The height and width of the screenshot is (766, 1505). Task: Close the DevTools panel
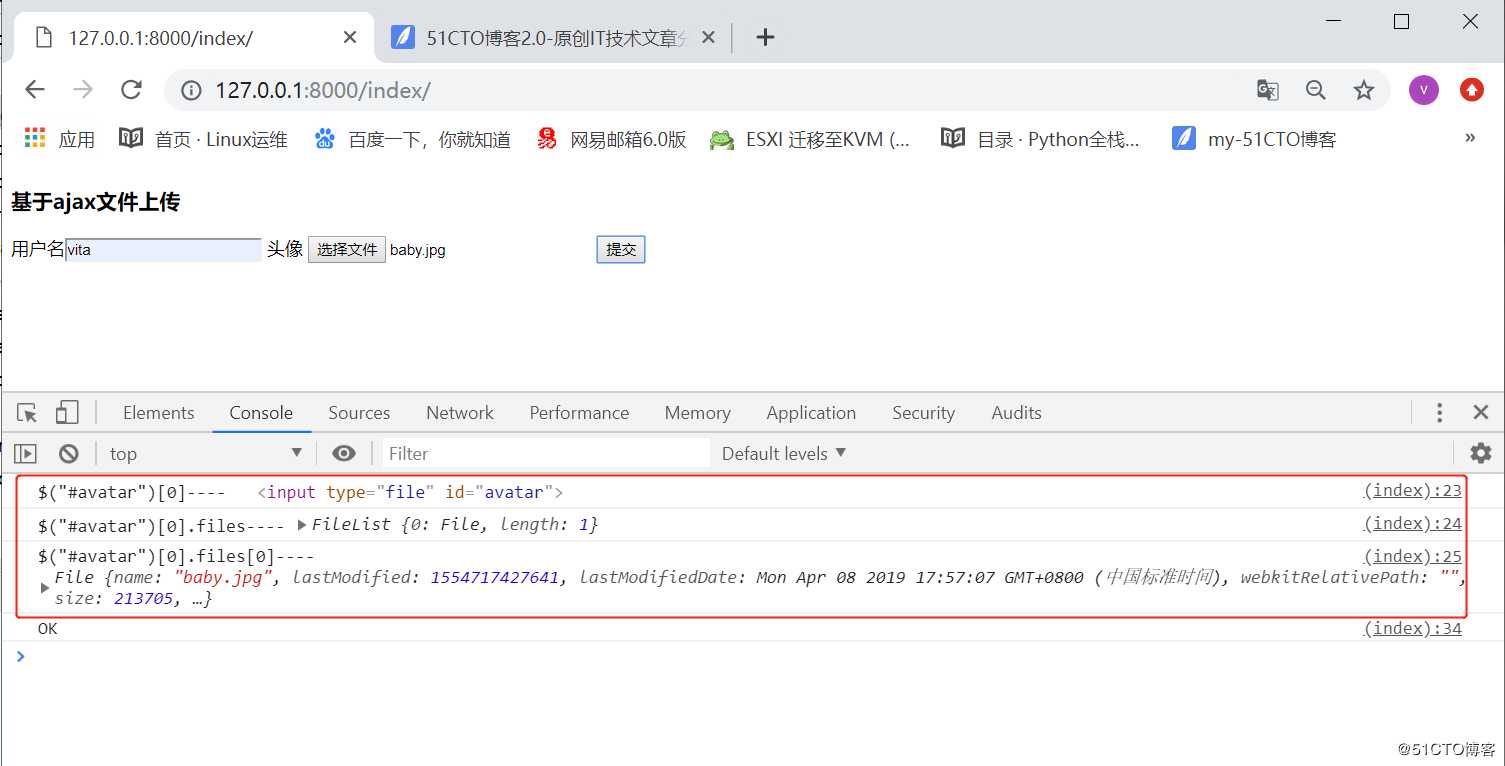[1481, 413]
